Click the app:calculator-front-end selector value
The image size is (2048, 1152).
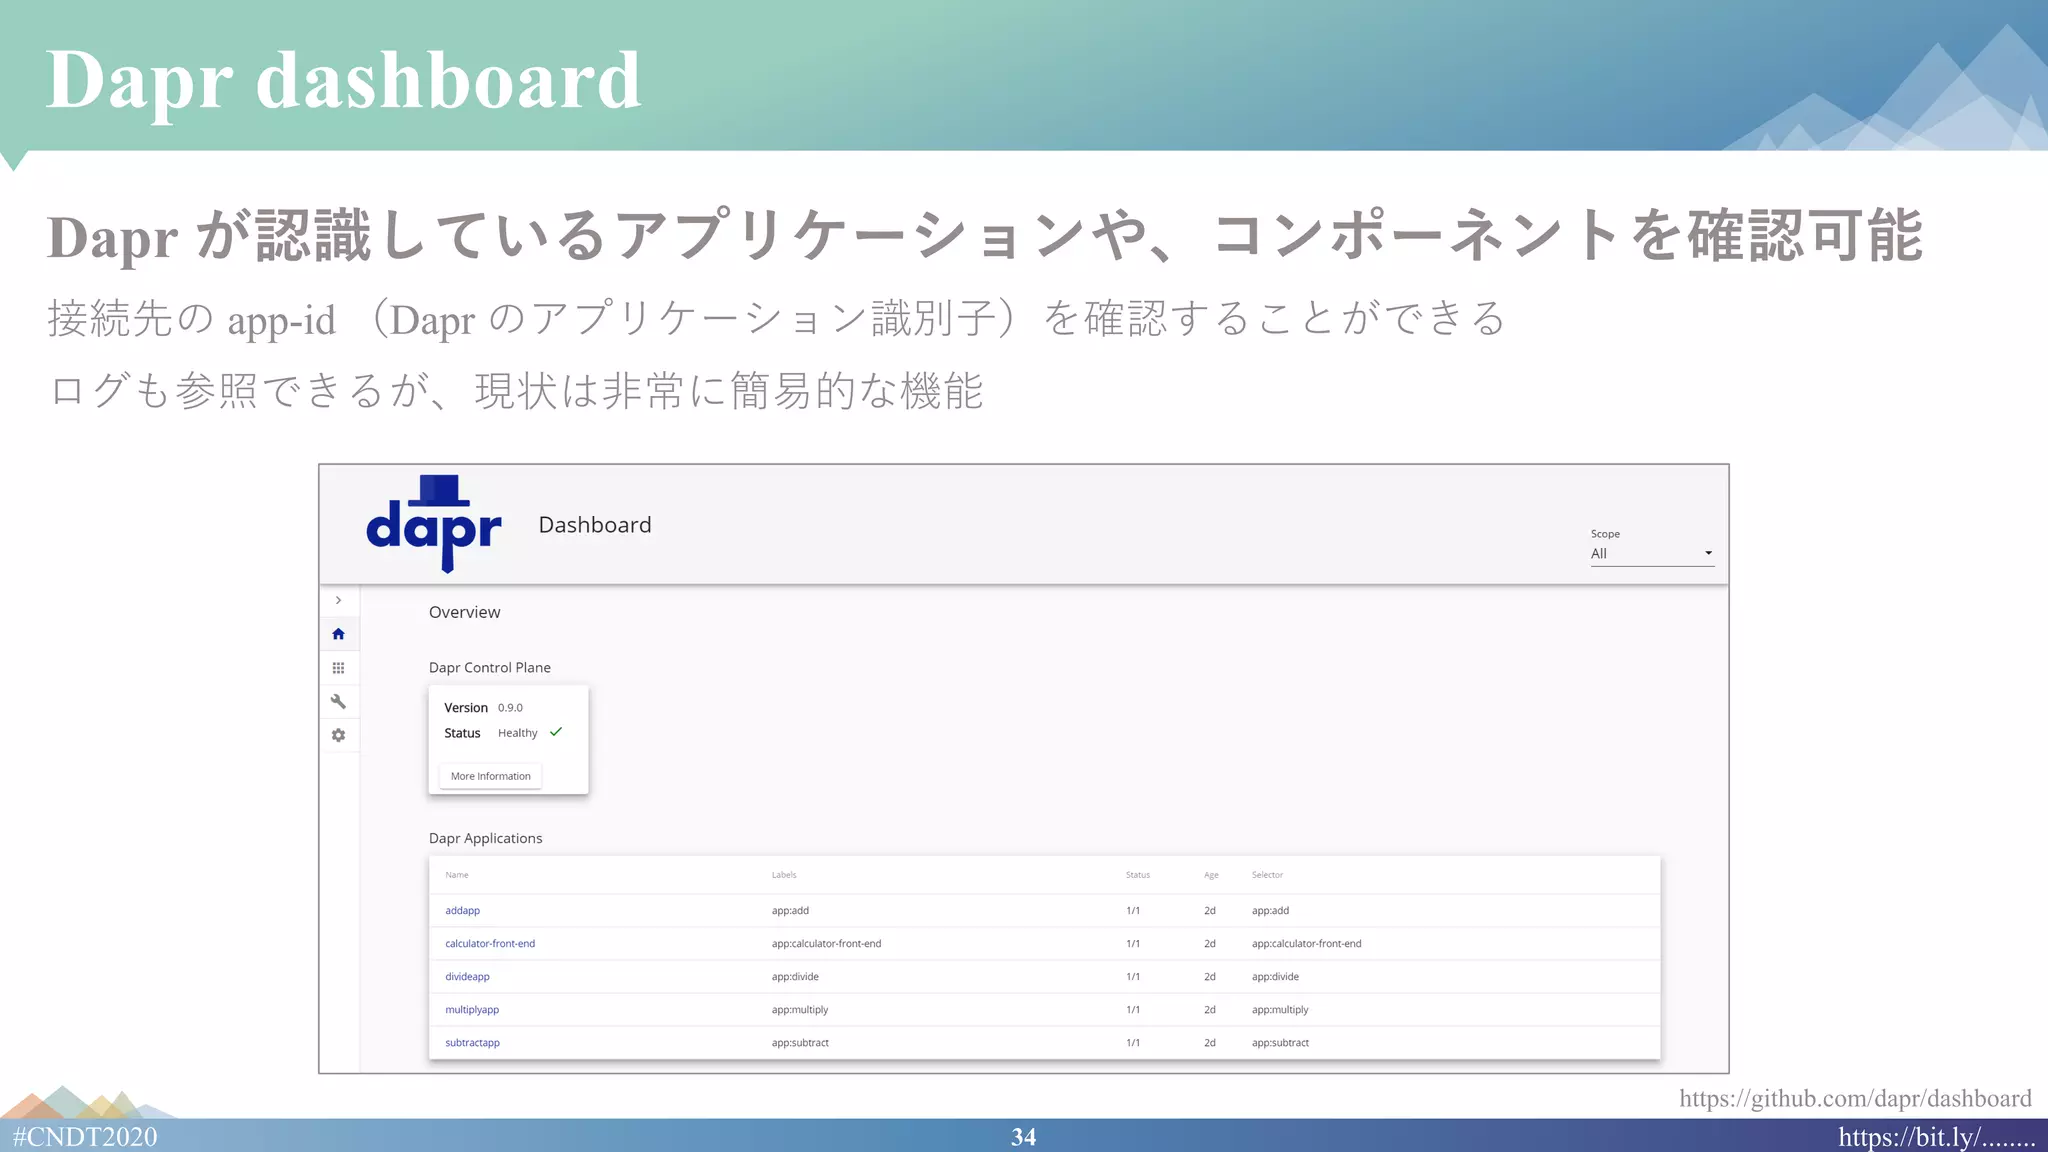[1306, 944]
